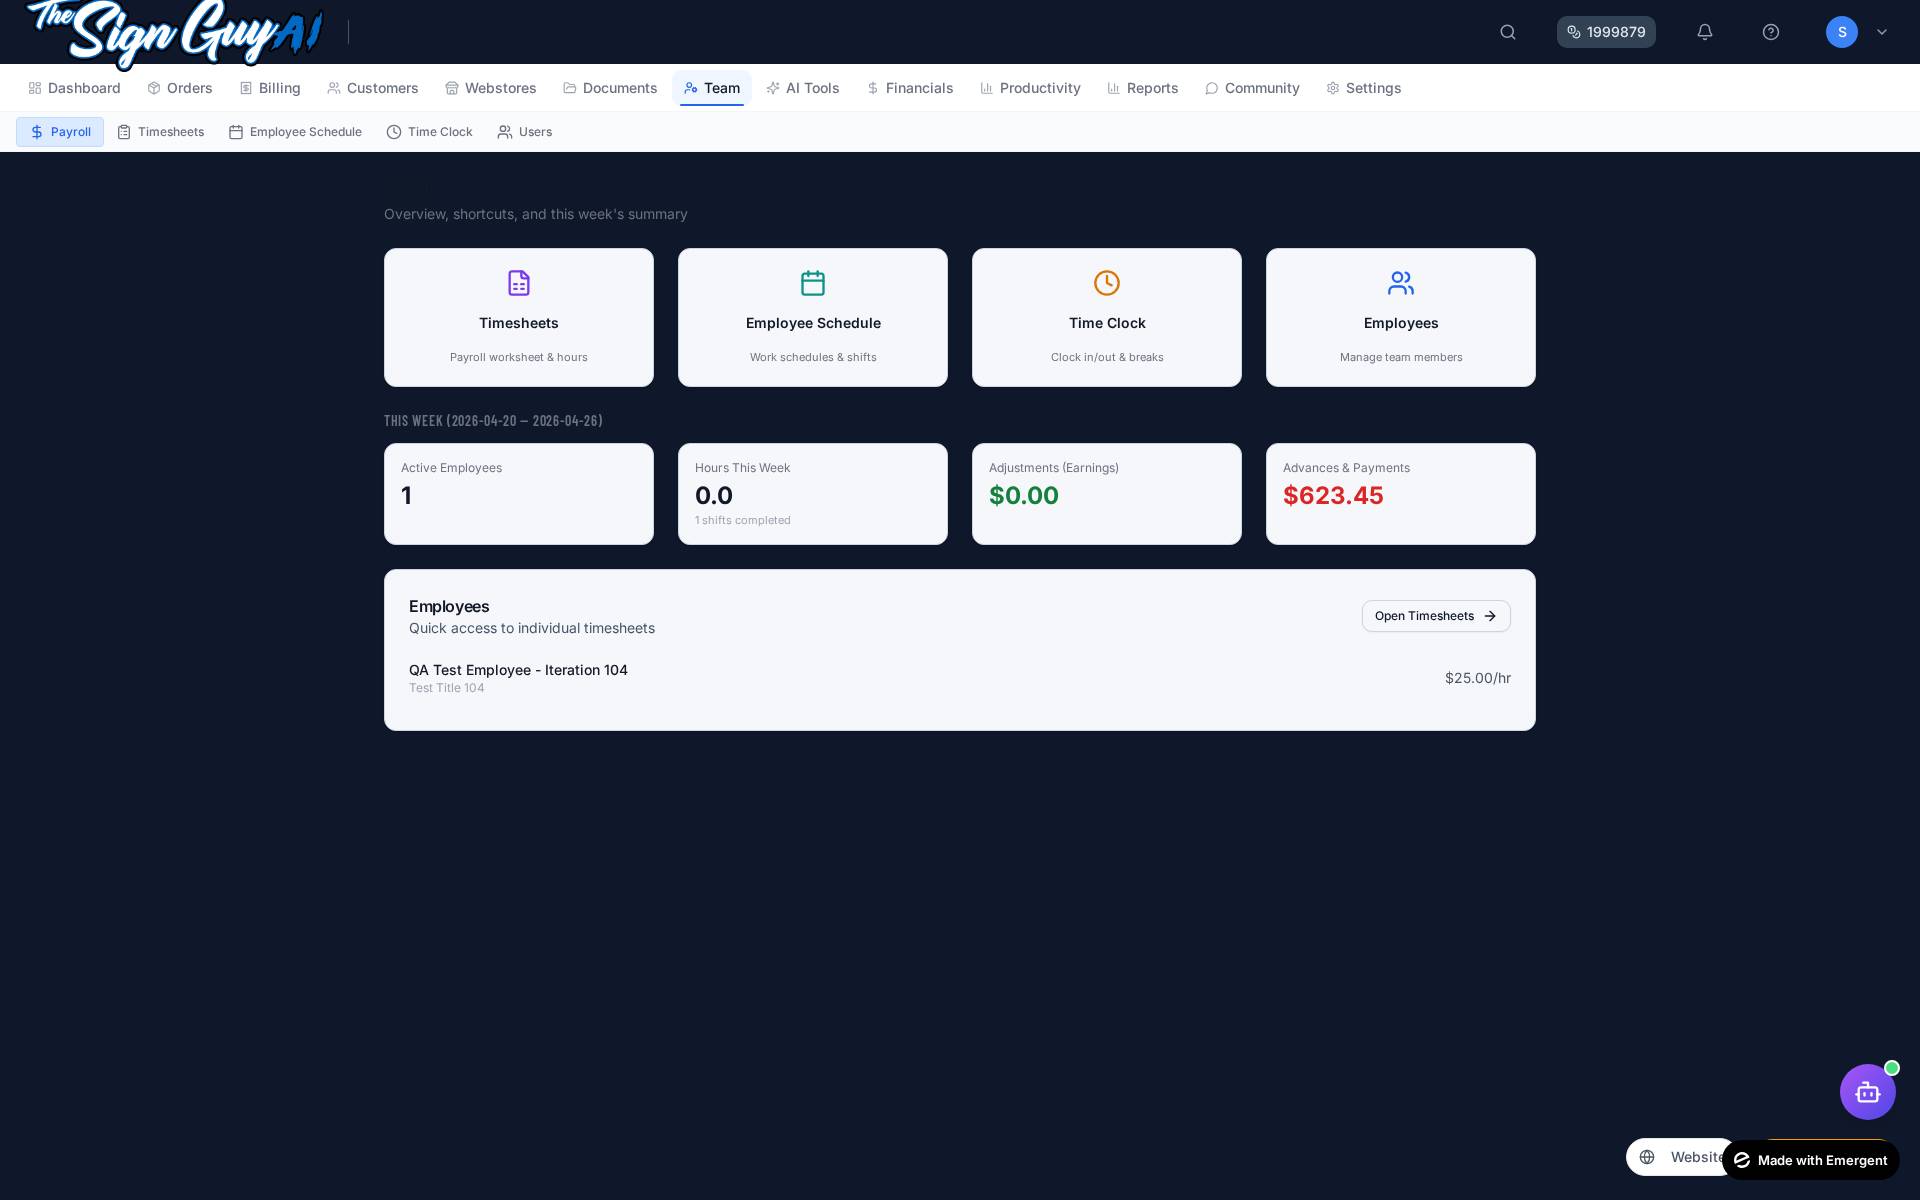Screen dimensions: 1920x1200
Task: Open the notifications bell
Action: (1705, 32)
